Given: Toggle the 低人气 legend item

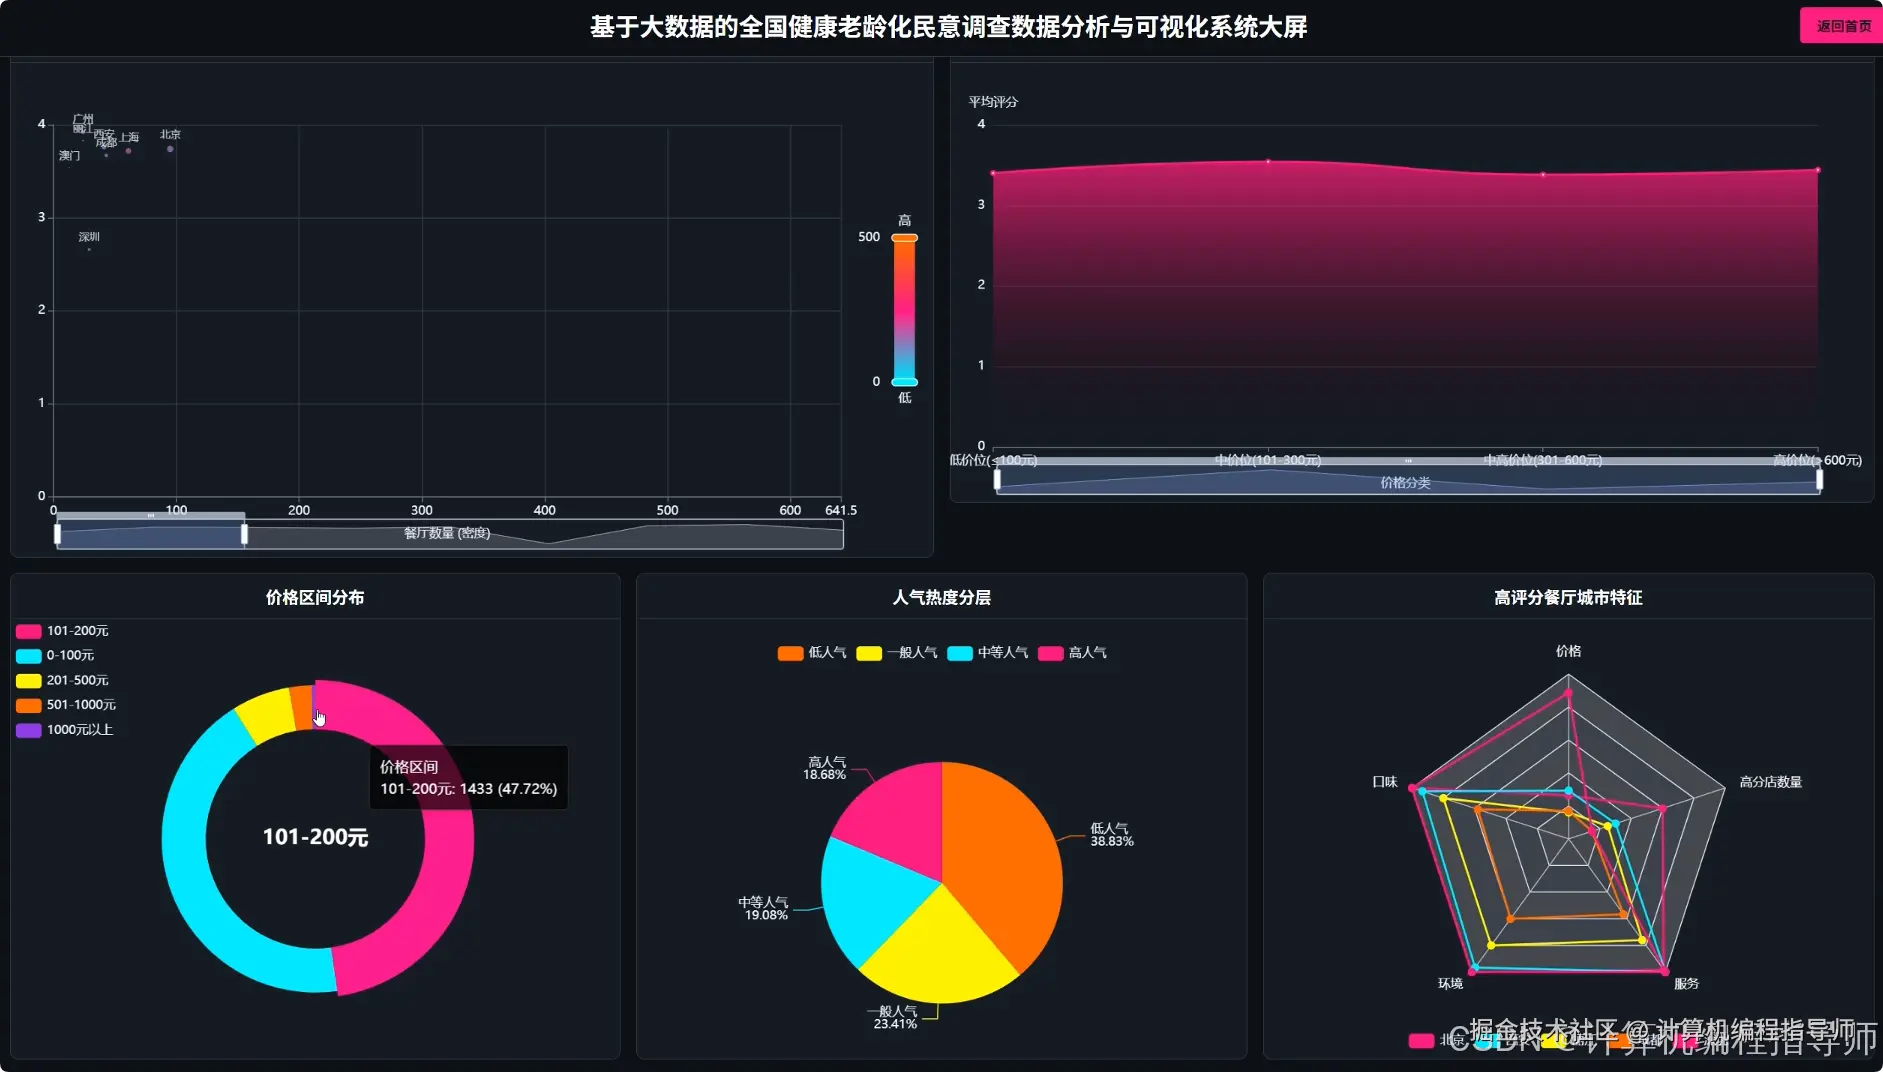Looking at the screenshot, I should [812, 653].
